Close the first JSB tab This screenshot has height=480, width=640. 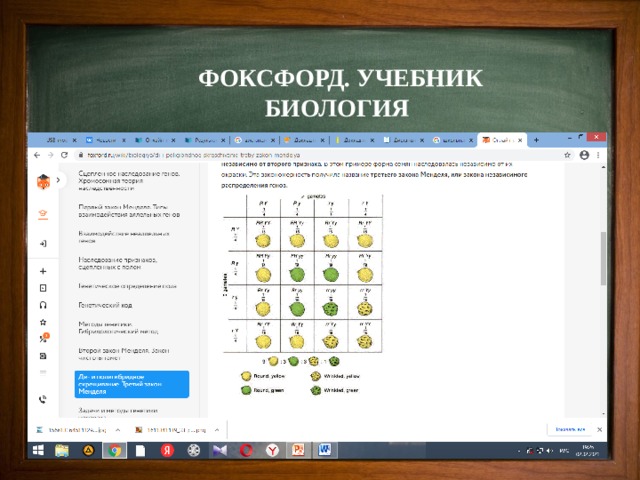(x=74, y=140)
